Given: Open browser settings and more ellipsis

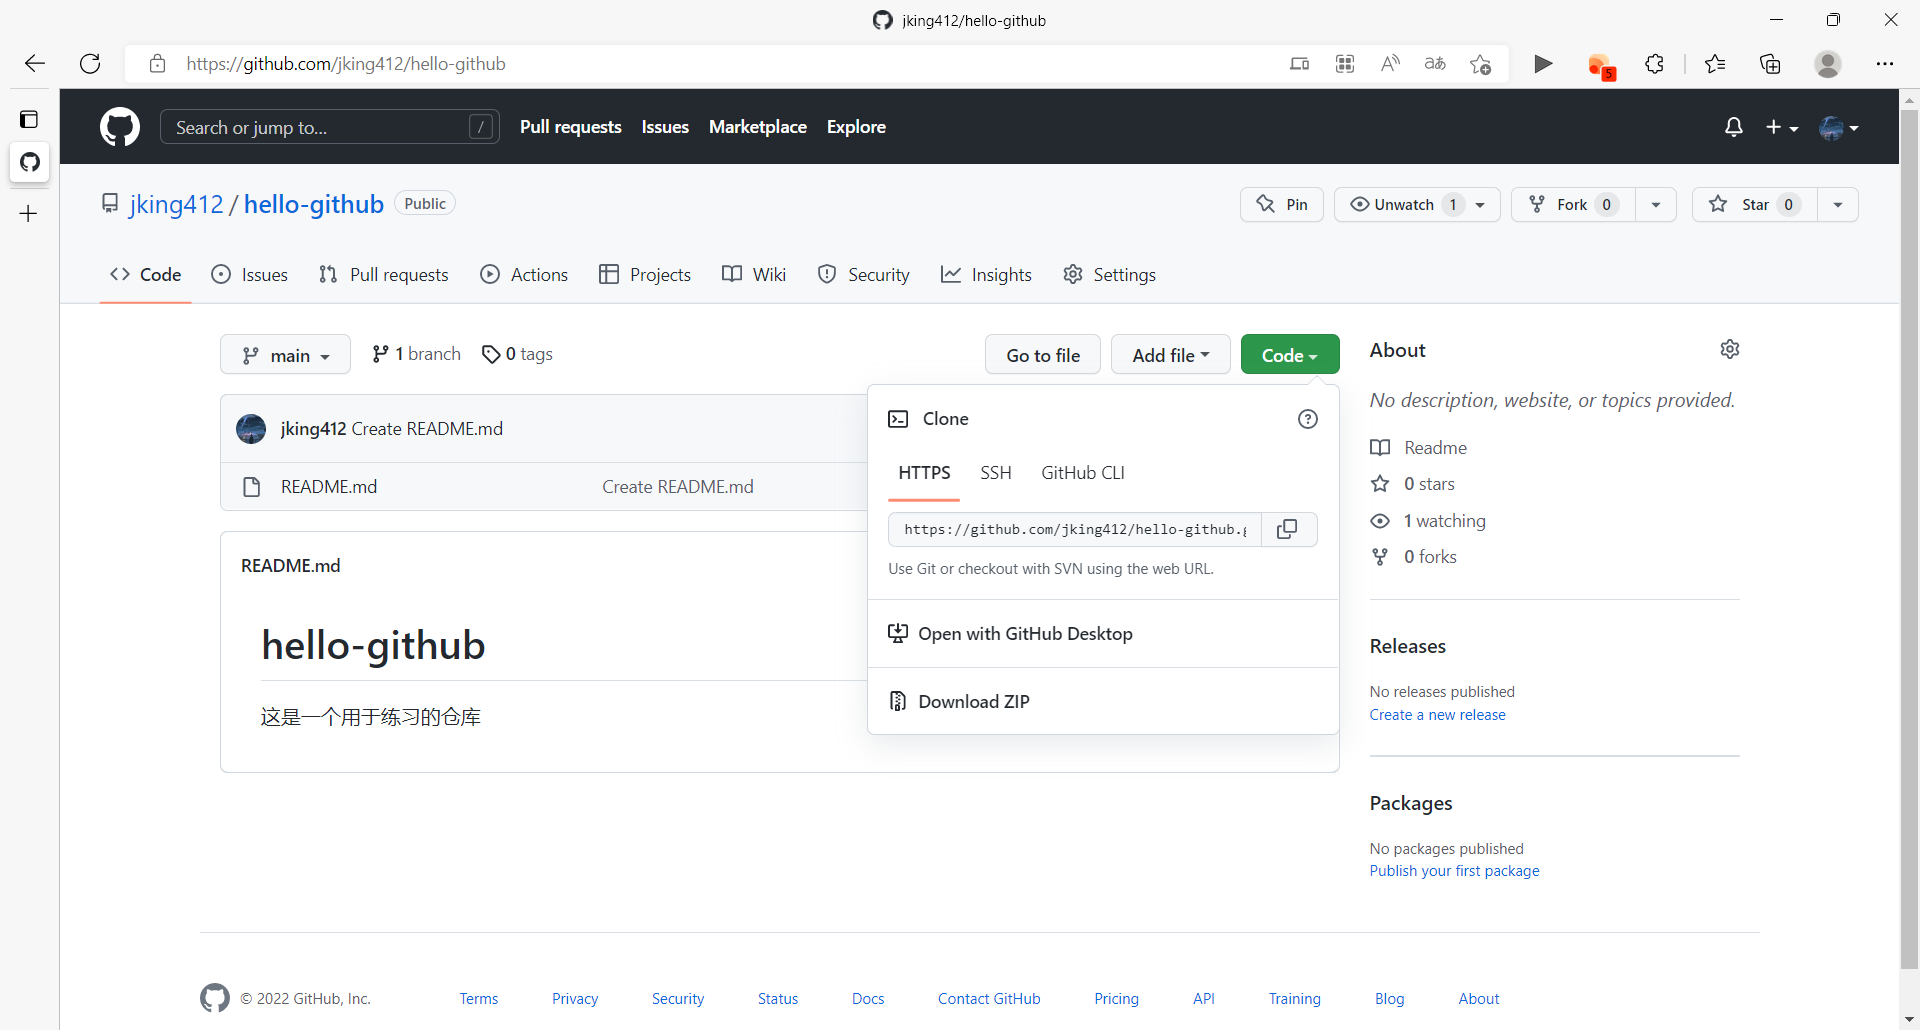Looking at the screenshot, I should point(1885,64).
